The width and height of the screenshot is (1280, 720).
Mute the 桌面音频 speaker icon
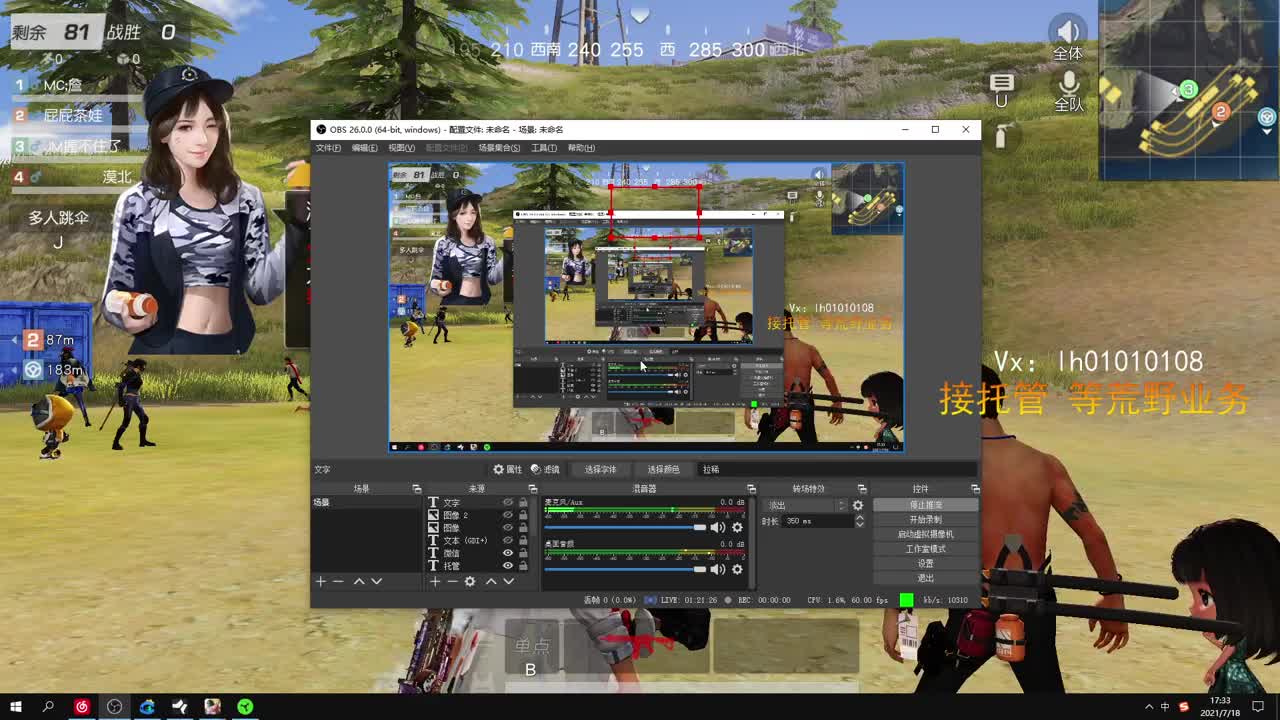(717, 569)
